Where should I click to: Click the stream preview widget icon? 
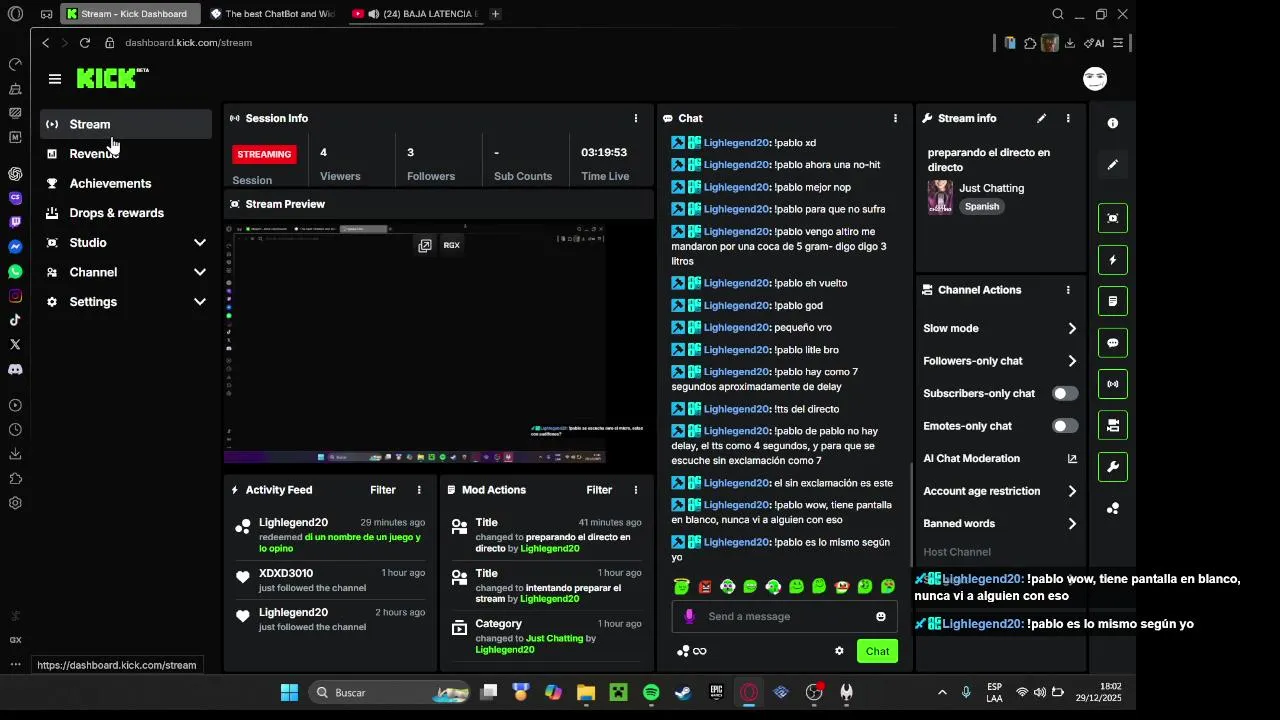coord(1113,218)
